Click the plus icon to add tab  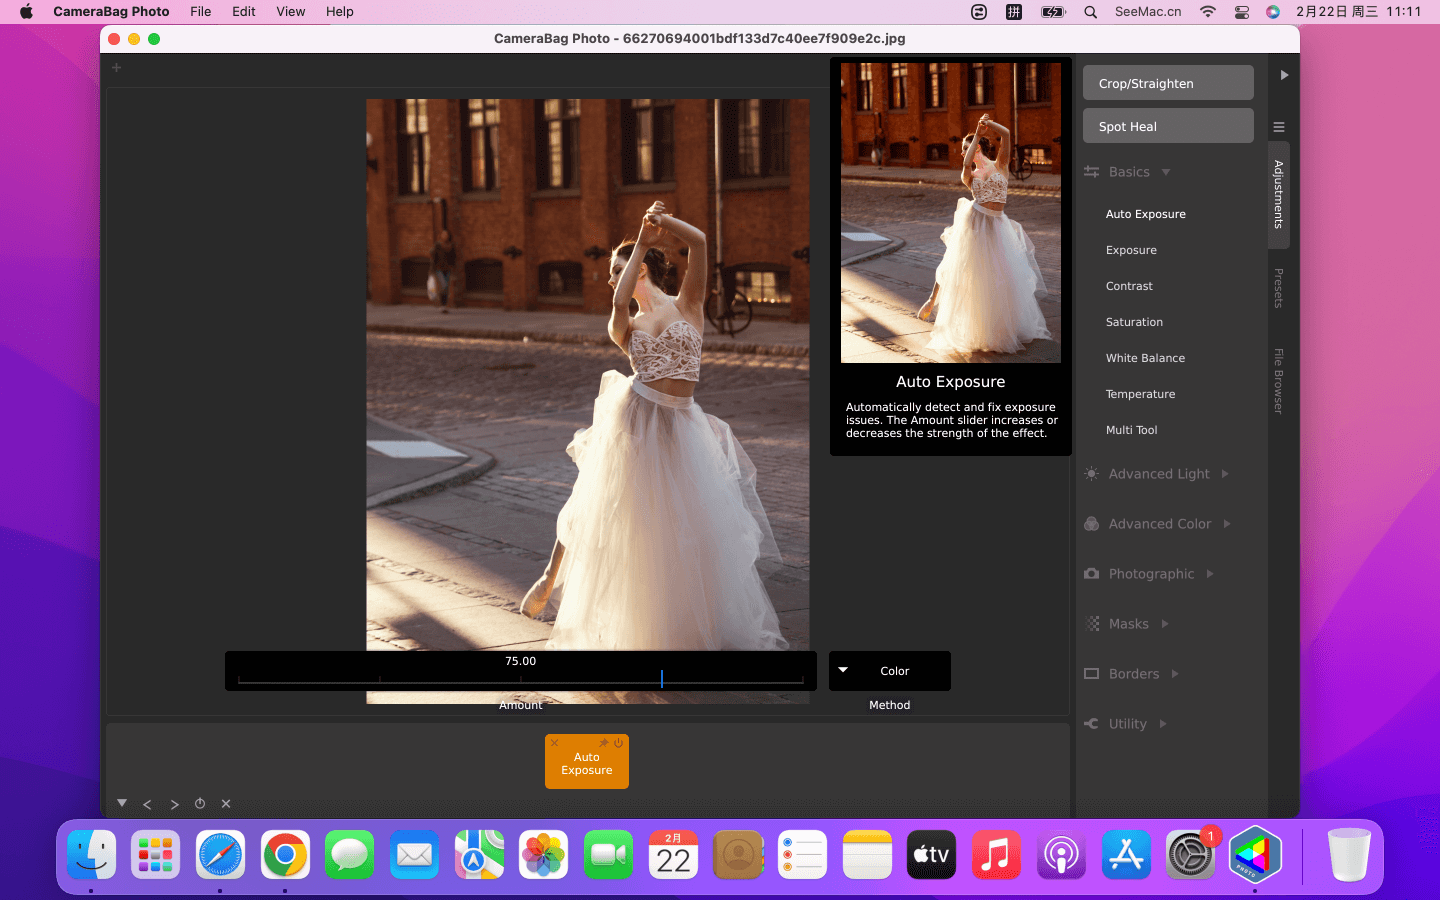(x=116, y=68)
